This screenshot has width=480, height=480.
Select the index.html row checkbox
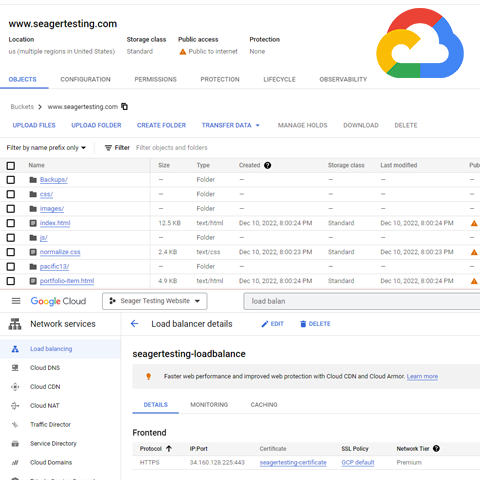coord(11,223)
